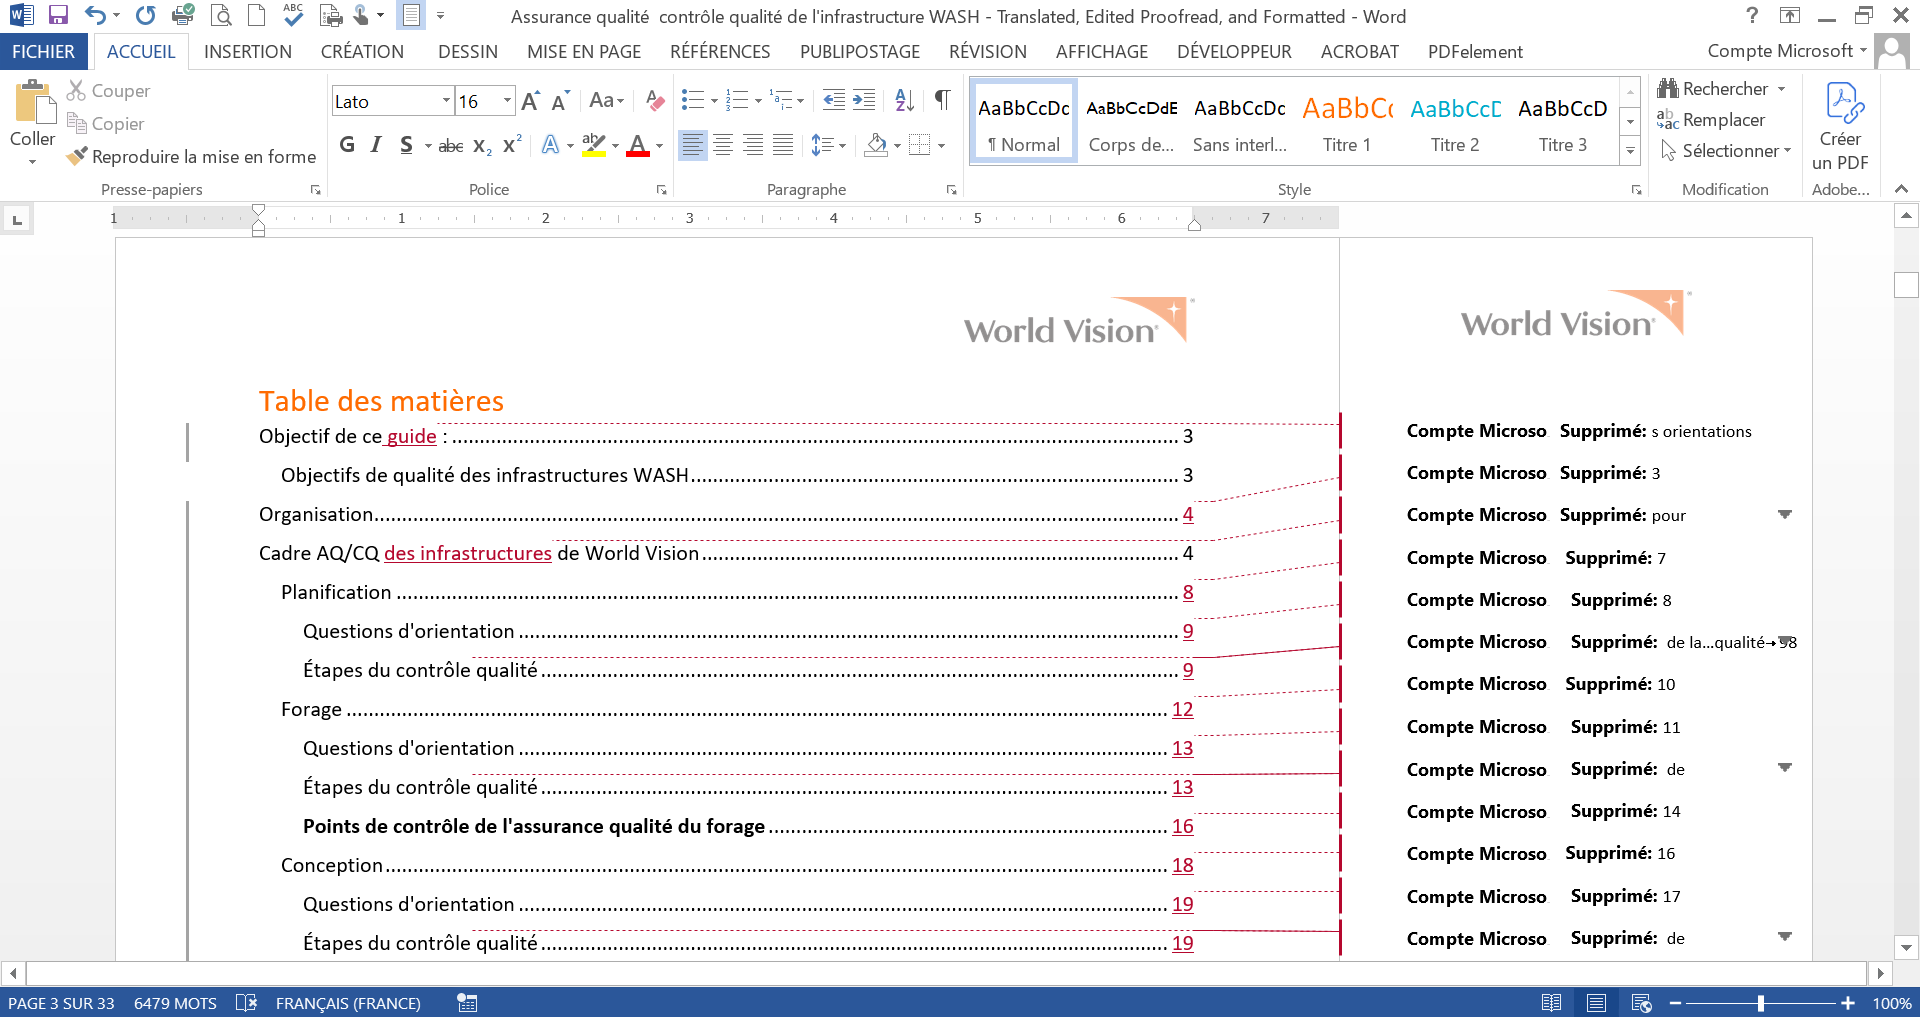Click the zoom slider handle
Viewport: 1920px width, 1017px height.
tap(1760, 1003)
